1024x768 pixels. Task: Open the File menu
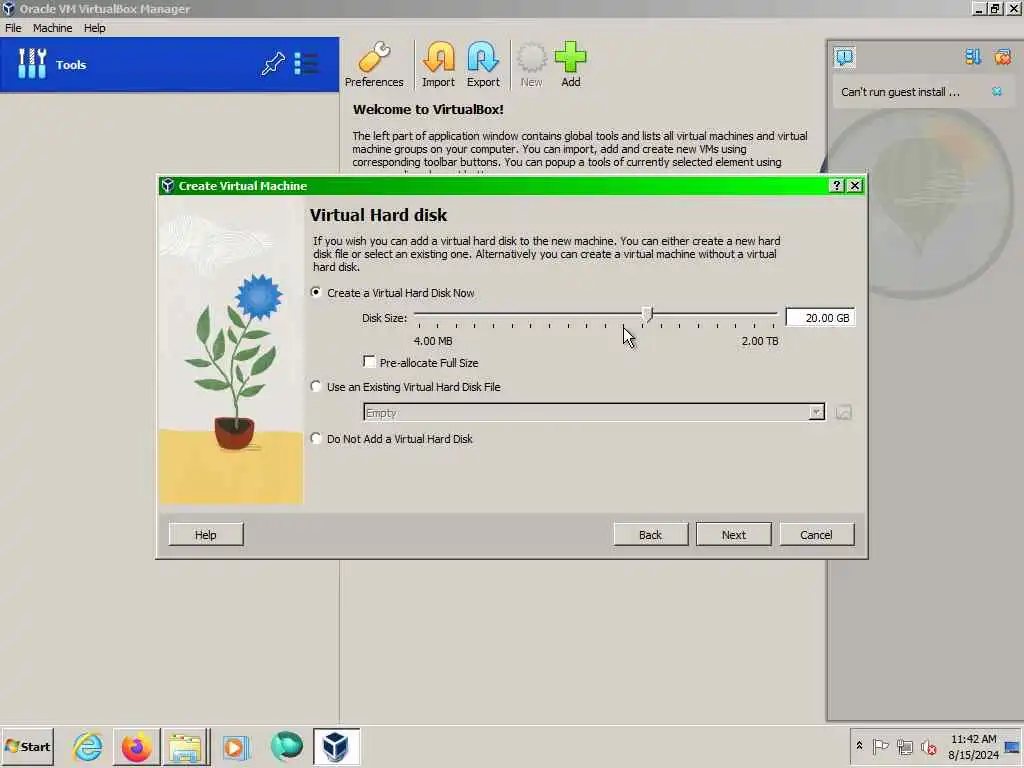[13, 28]
